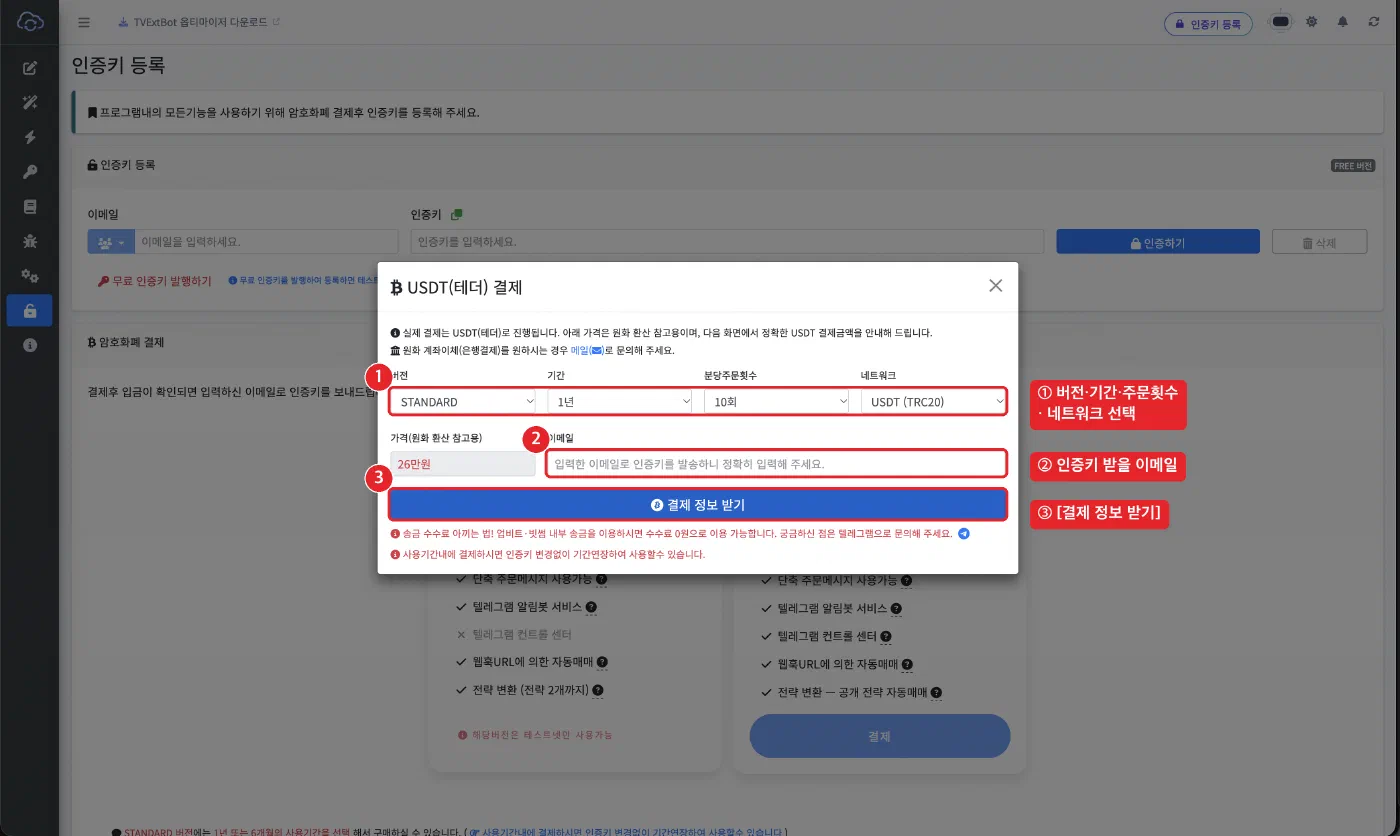This screenshot has height=836, width=1400.
Task: Click the 메일 link in the payment dialog
Action: pyautogui.click(x=586, y=351)
